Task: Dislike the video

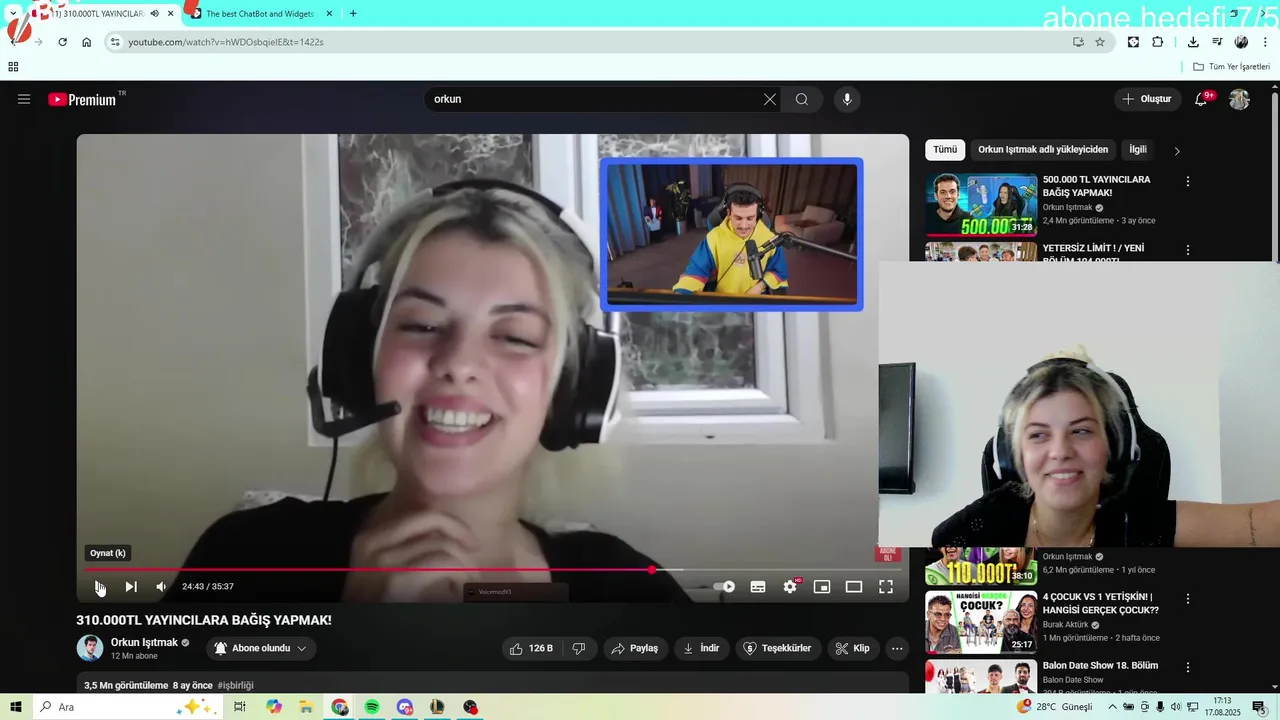Action: (579, 648)
